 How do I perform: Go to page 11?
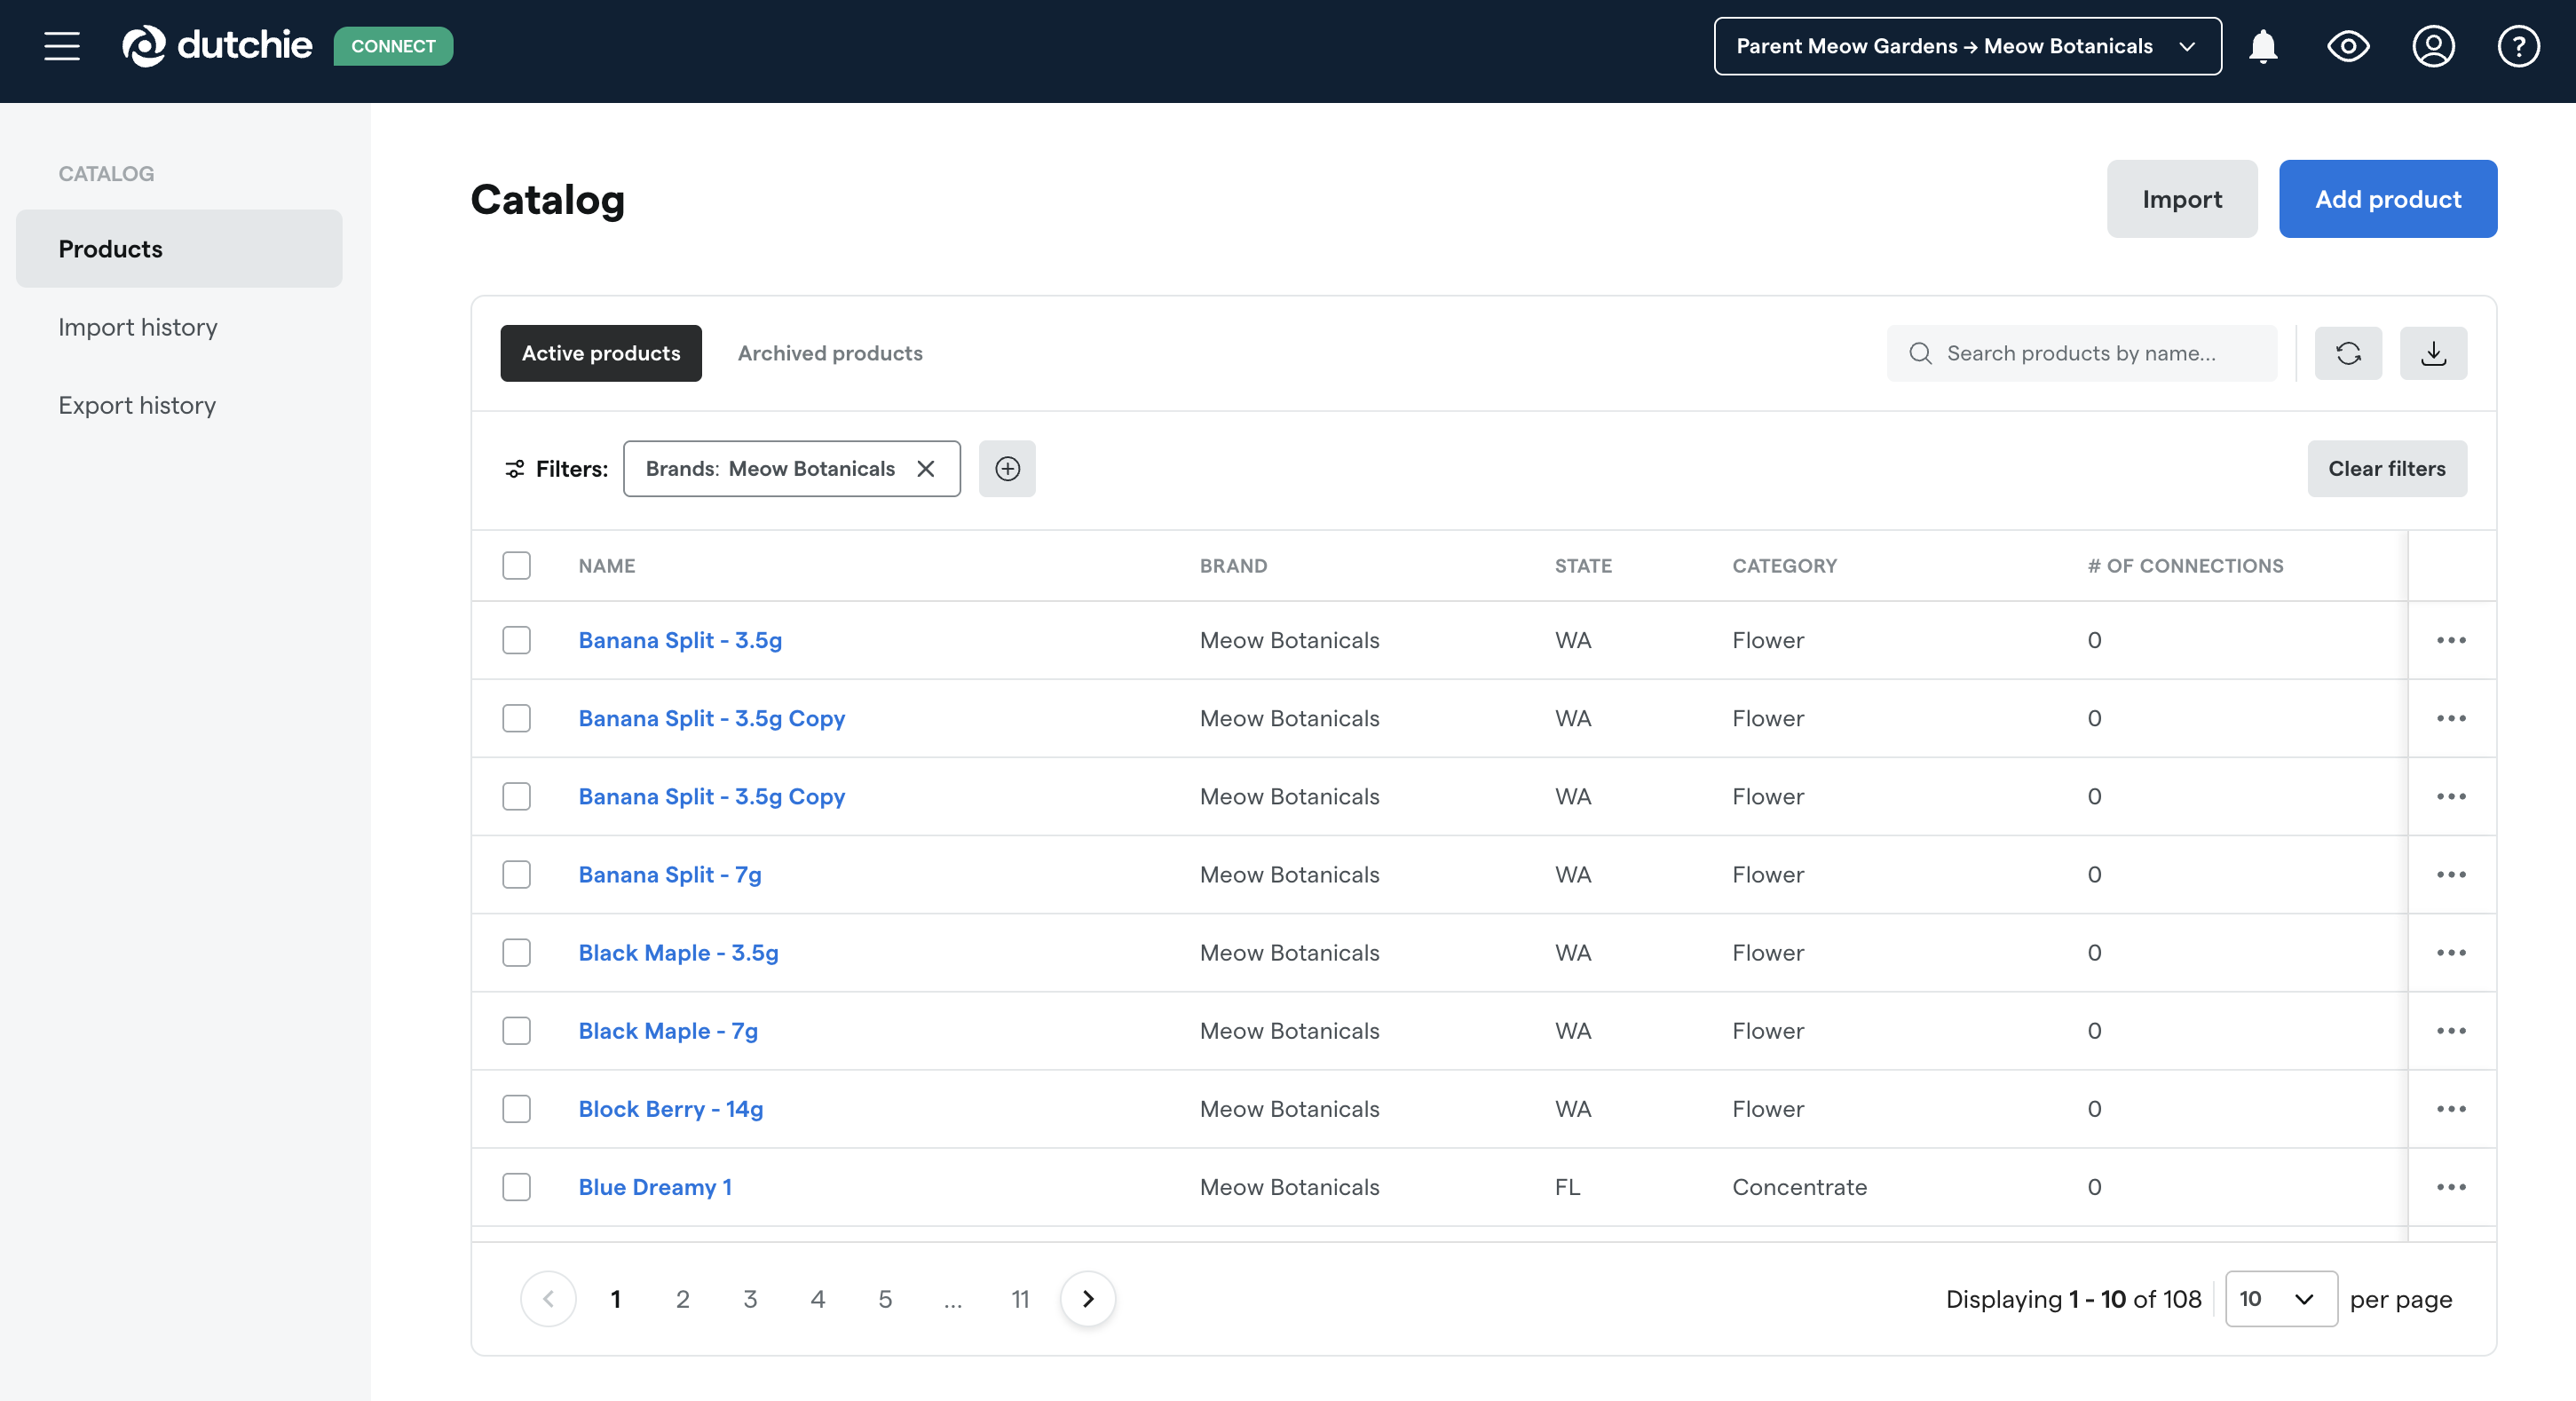coord(1020,1299)
